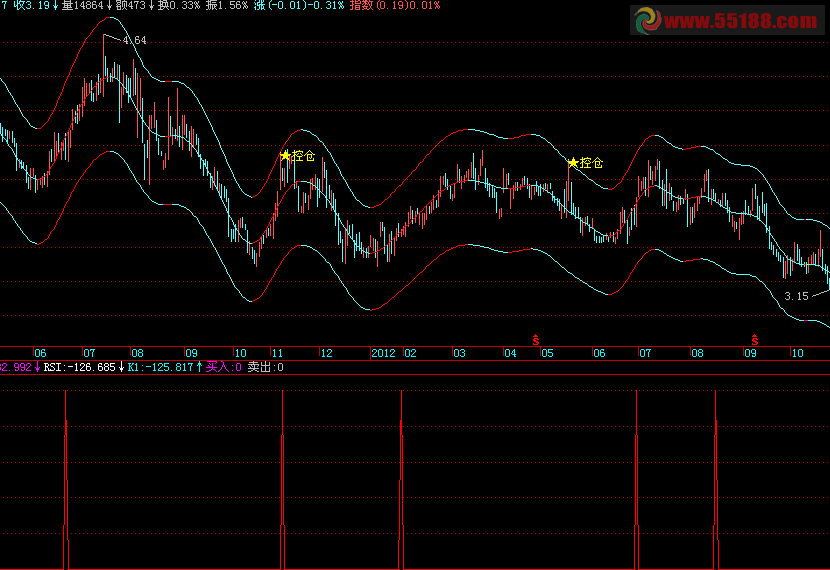Click the down arrow after RSI value
Image resolution: width=830 pixels, height=570 pixels.
123,367
